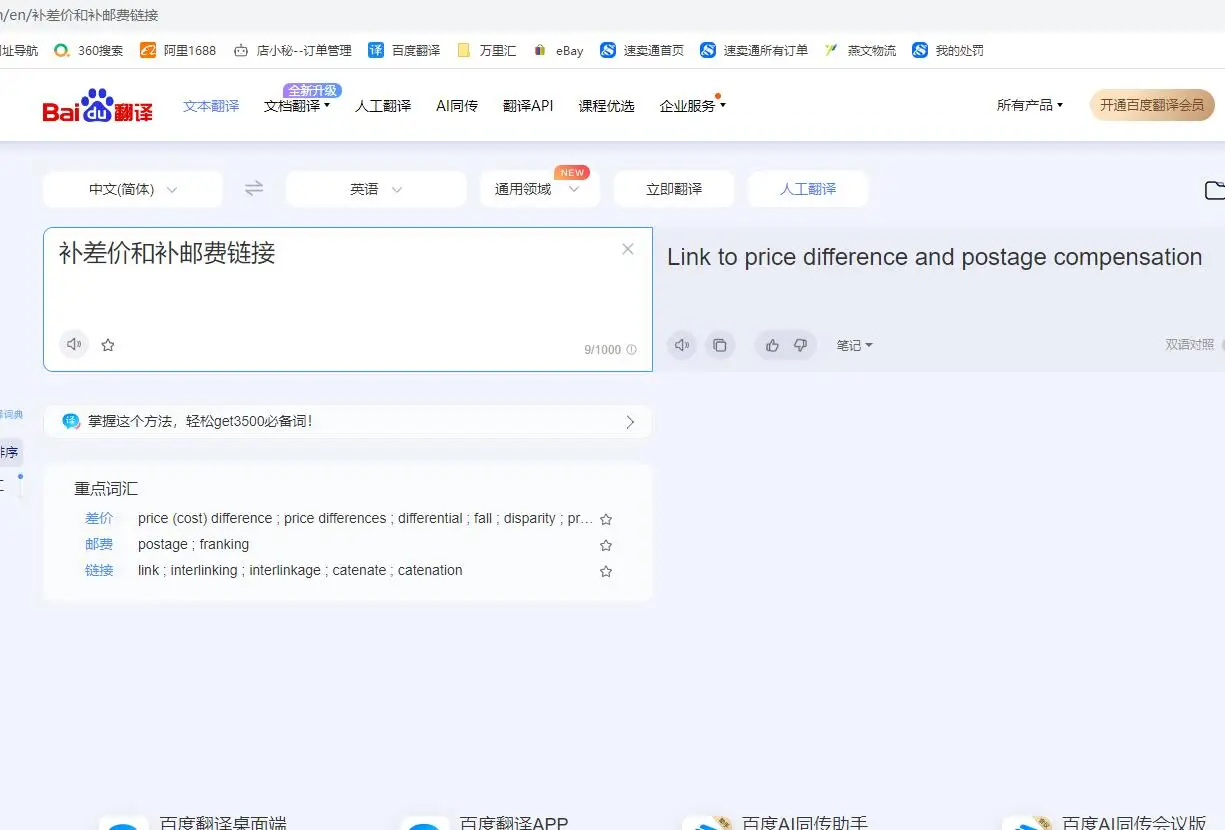Star the 链接 vocabulary entry
The image size is (1225, 830).
(606, 571)
